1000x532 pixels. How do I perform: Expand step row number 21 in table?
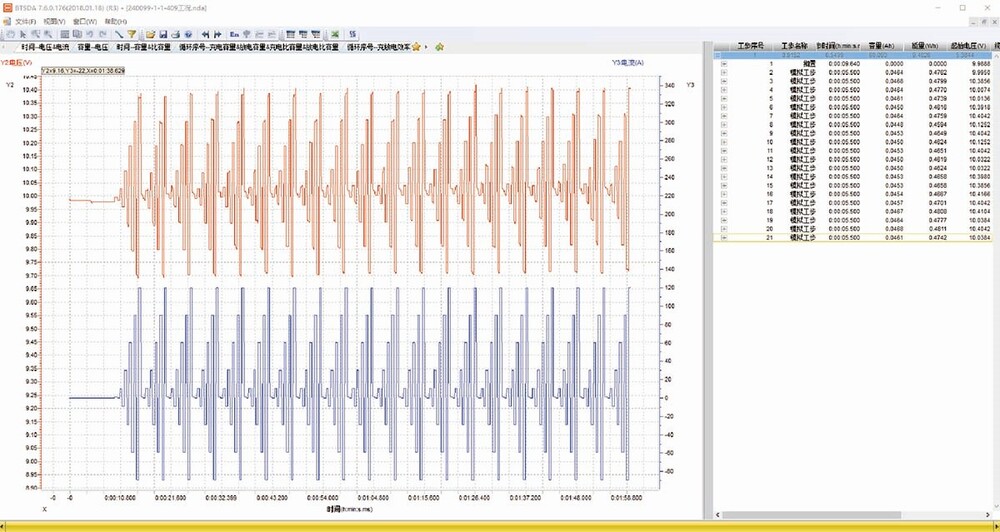click(x=724, y=238)
